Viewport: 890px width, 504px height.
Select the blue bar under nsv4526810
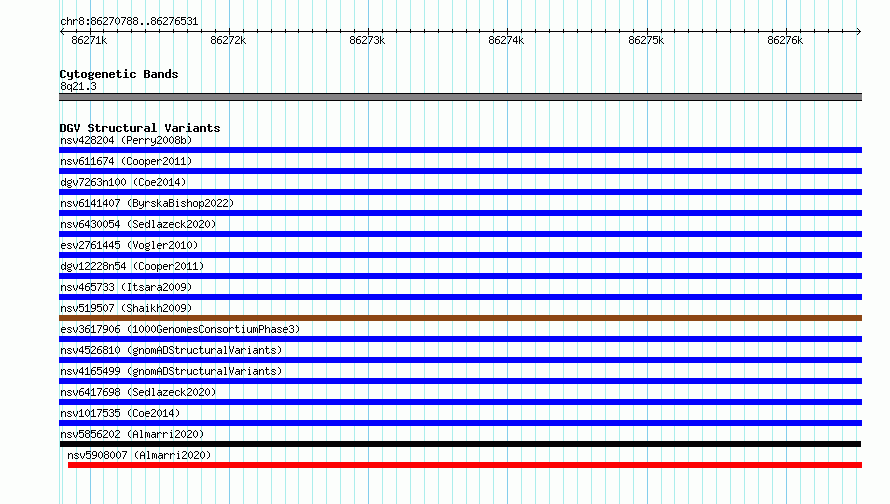point(460,360)
